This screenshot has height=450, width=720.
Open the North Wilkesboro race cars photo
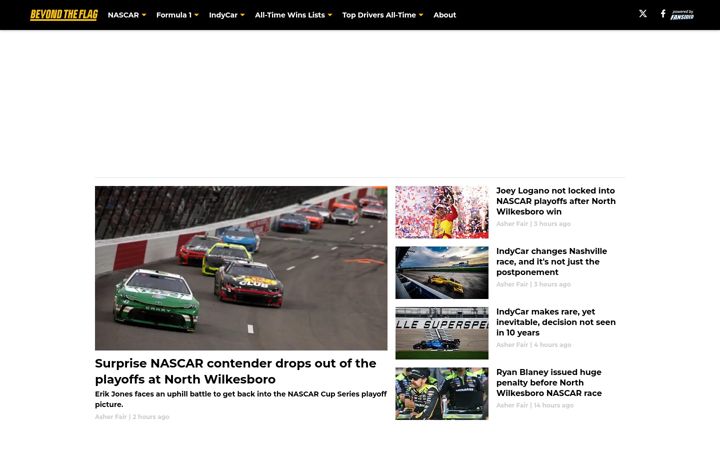[241, 268]
